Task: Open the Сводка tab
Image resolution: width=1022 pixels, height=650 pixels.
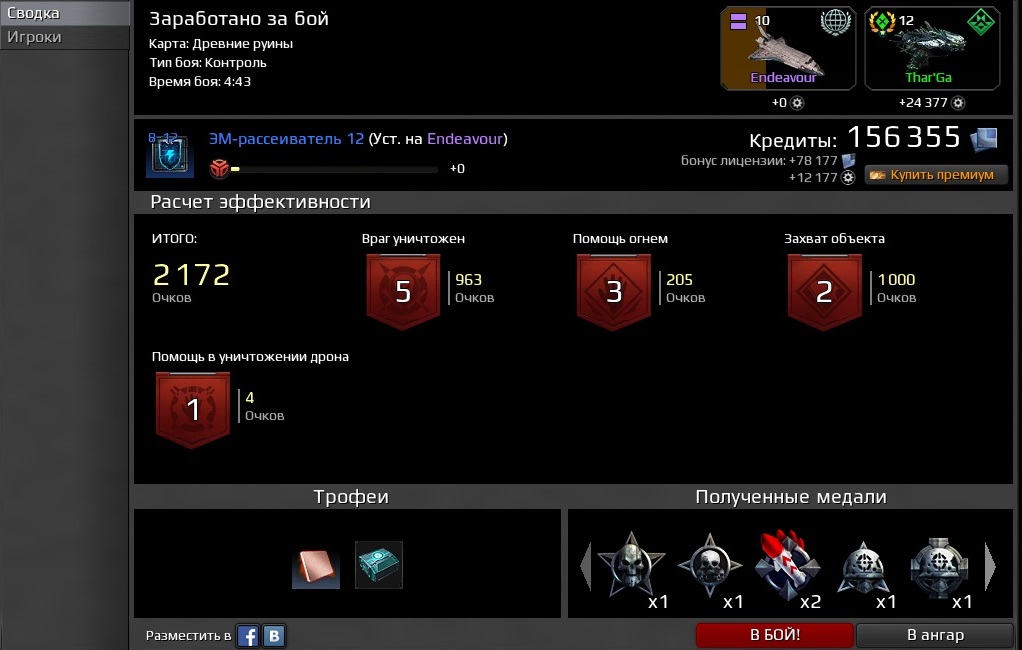Action: pos(65,13)
